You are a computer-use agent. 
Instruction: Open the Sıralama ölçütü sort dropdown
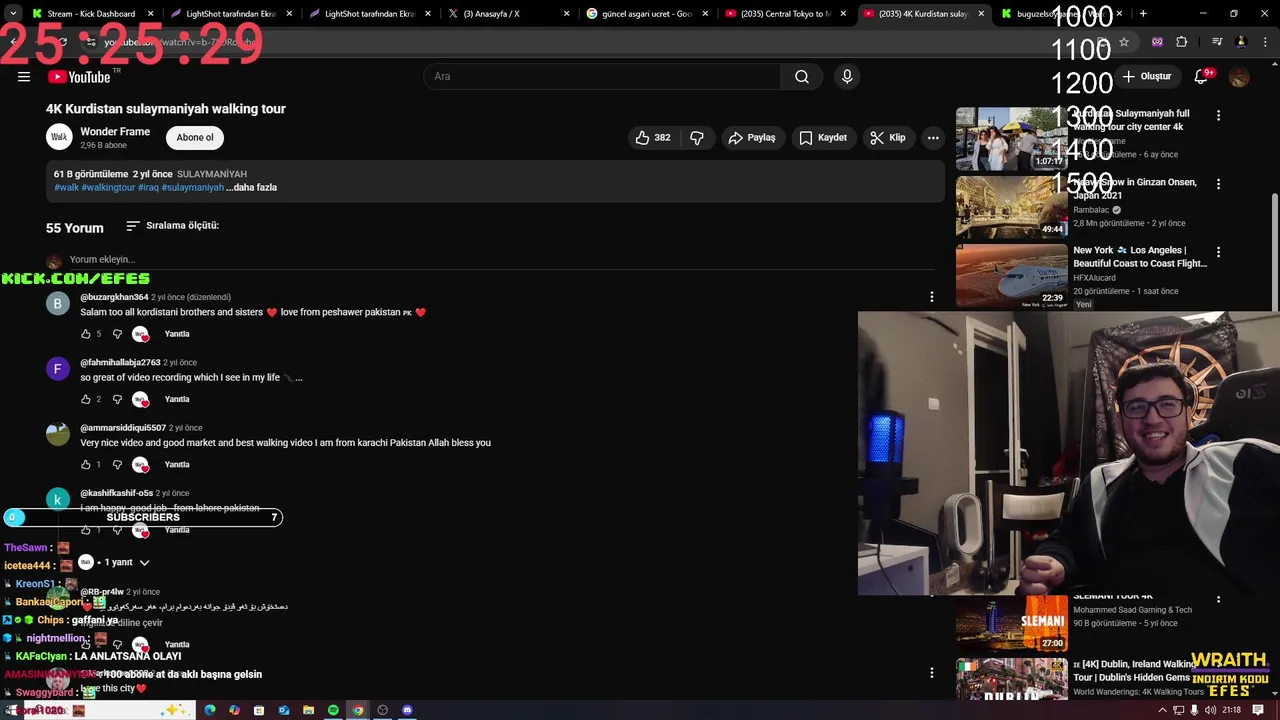(172, 226)
